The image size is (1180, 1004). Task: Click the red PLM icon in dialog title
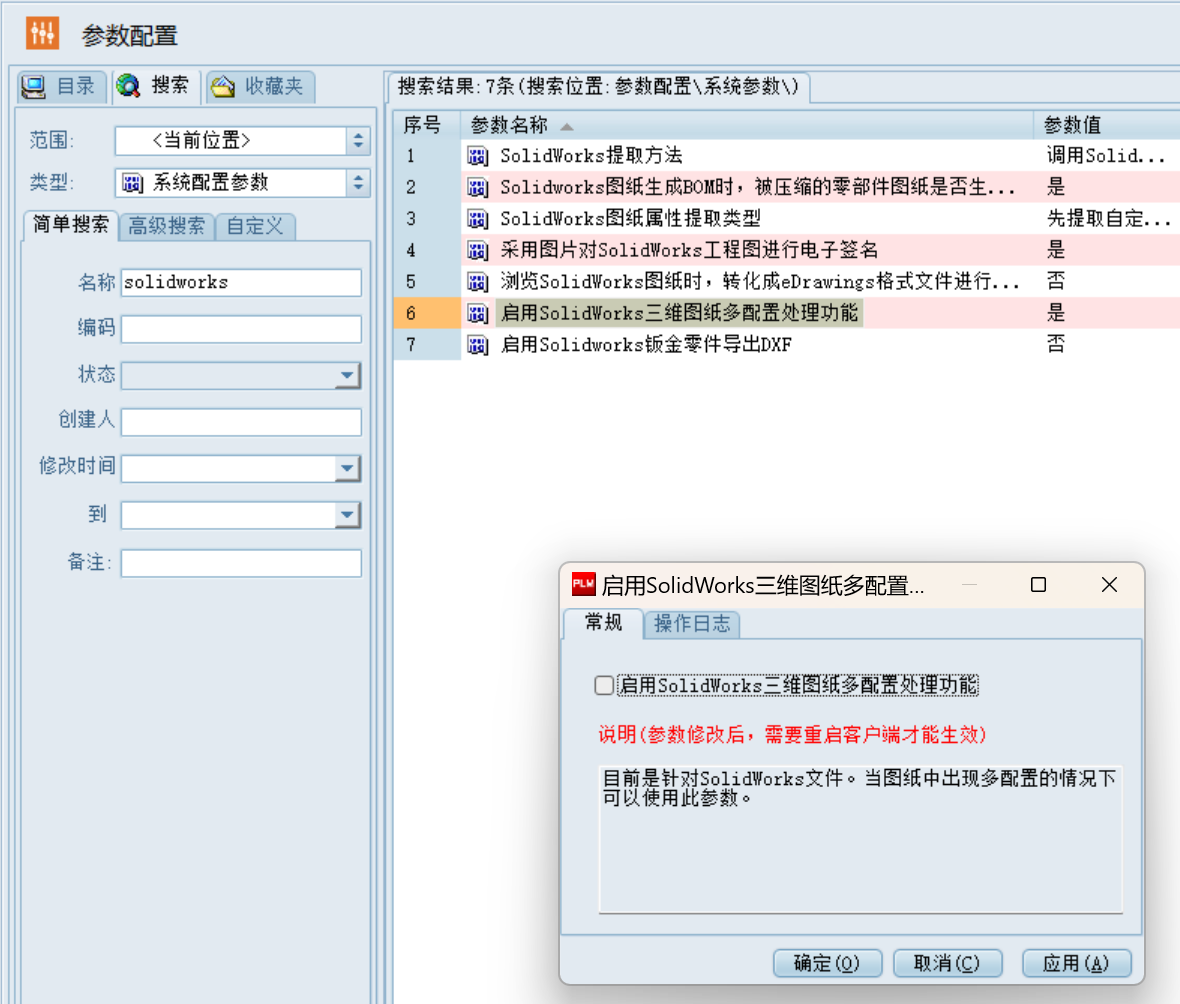tap(583, 584)
